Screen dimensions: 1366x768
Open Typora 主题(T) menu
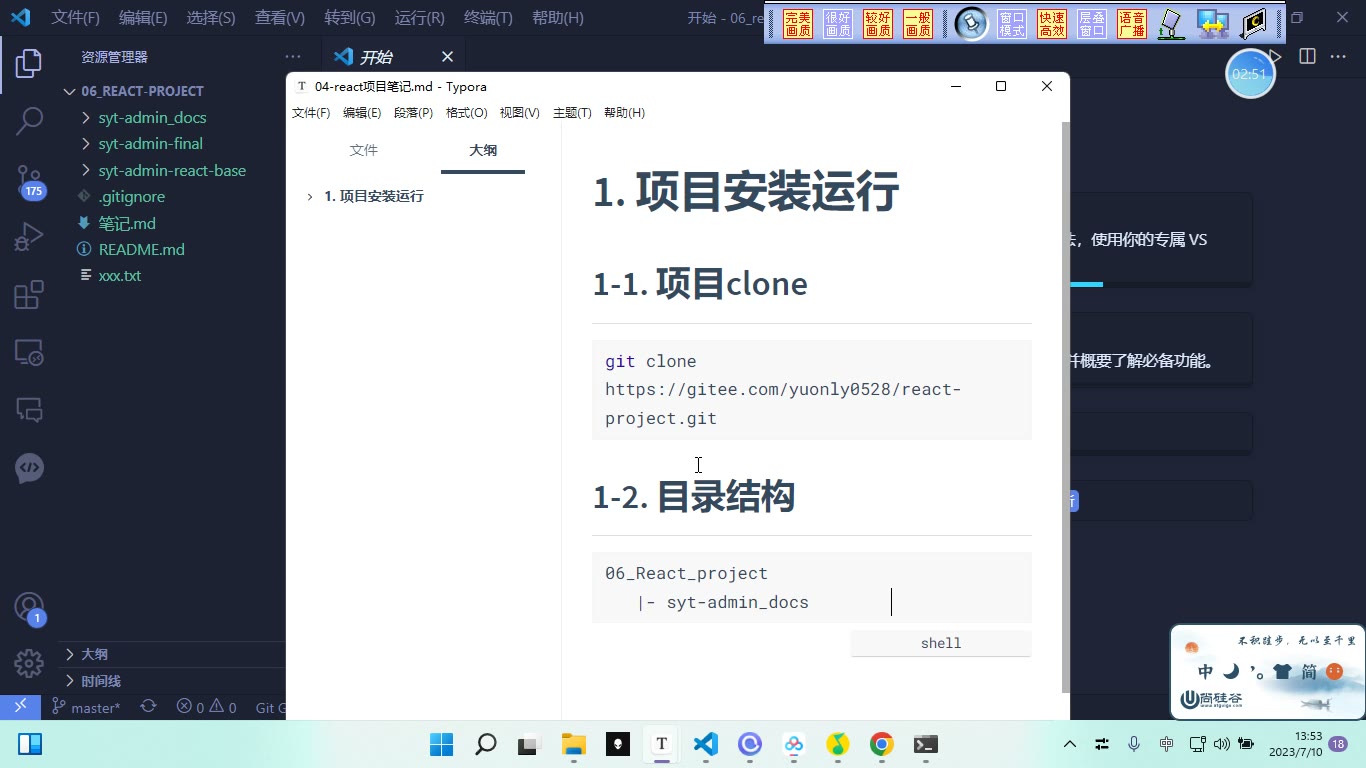click(x=572, y=113)
